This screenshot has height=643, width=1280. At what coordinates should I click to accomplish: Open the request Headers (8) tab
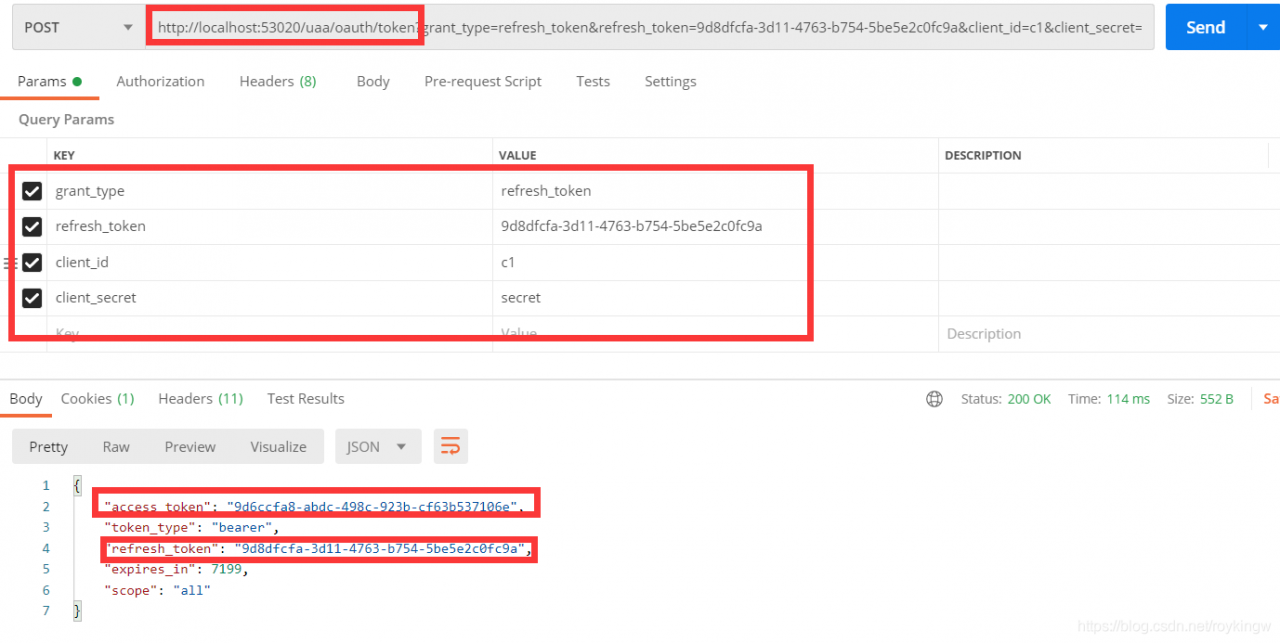pos(278,81)
